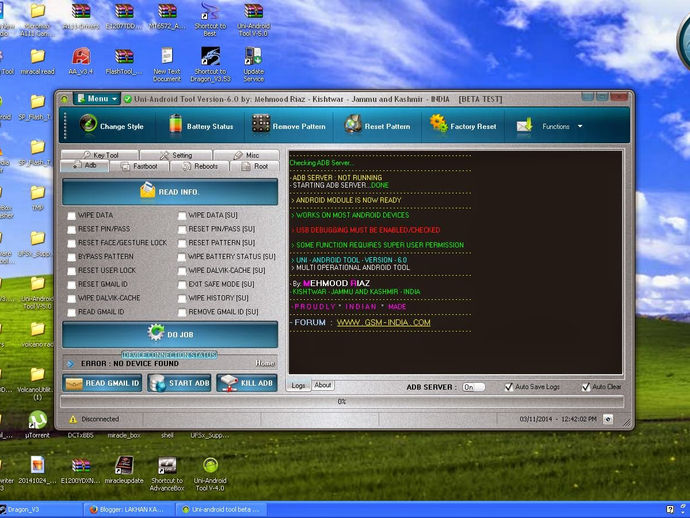The height and width of the screenshot is (518, 690).
Task: Select Uni-android tool beta taskbar item
Action: point(222,510)
